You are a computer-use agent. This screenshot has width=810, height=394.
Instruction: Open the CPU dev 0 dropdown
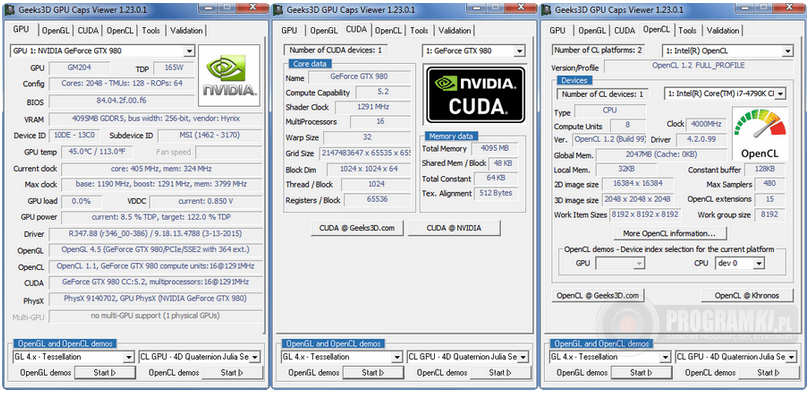(x=740, y=263)
